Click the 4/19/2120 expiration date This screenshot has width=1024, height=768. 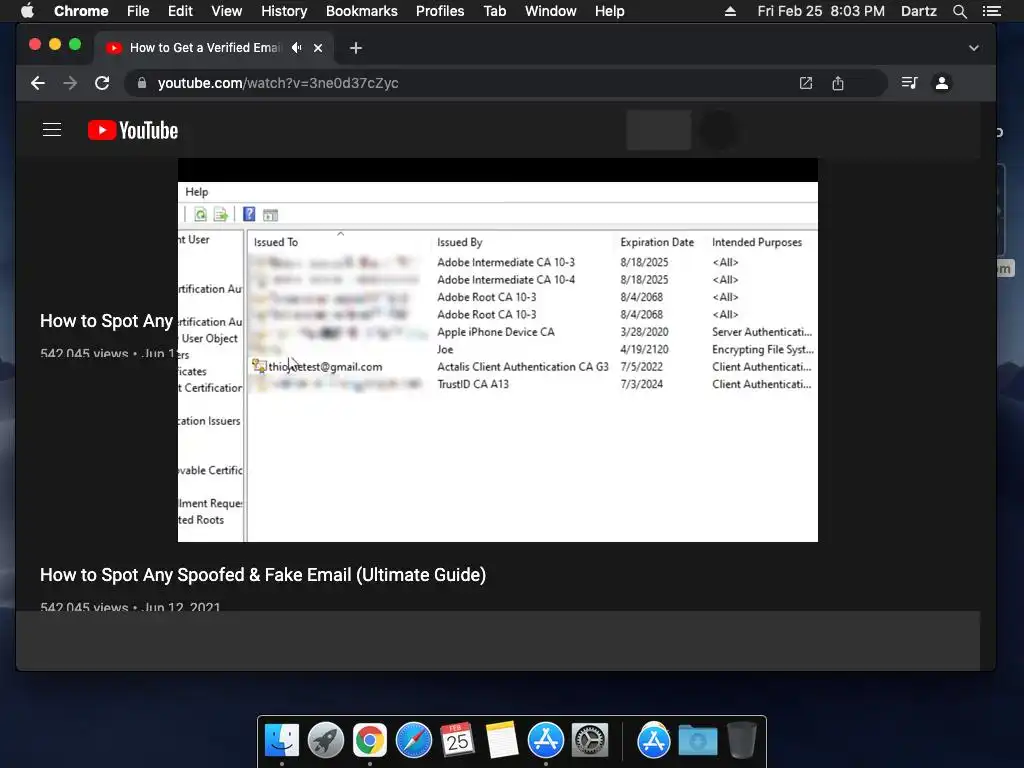(x=644, y=349)
